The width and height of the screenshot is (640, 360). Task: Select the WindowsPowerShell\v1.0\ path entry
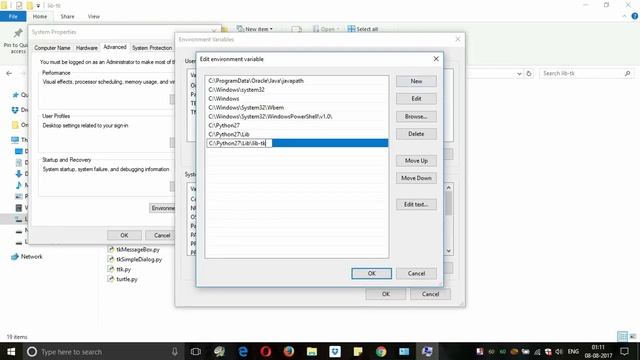point(297,116)
